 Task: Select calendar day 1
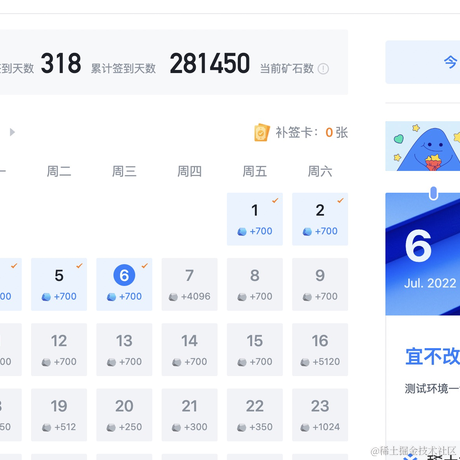click(x=255, y=219)
